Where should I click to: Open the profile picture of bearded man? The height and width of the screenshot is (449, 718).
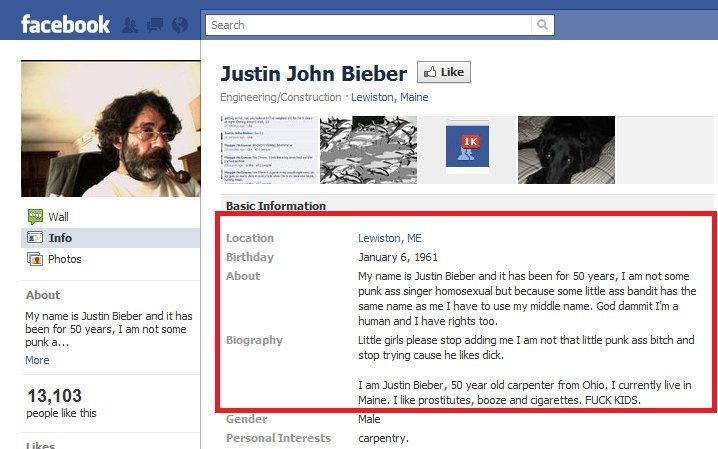click(110, 129)
